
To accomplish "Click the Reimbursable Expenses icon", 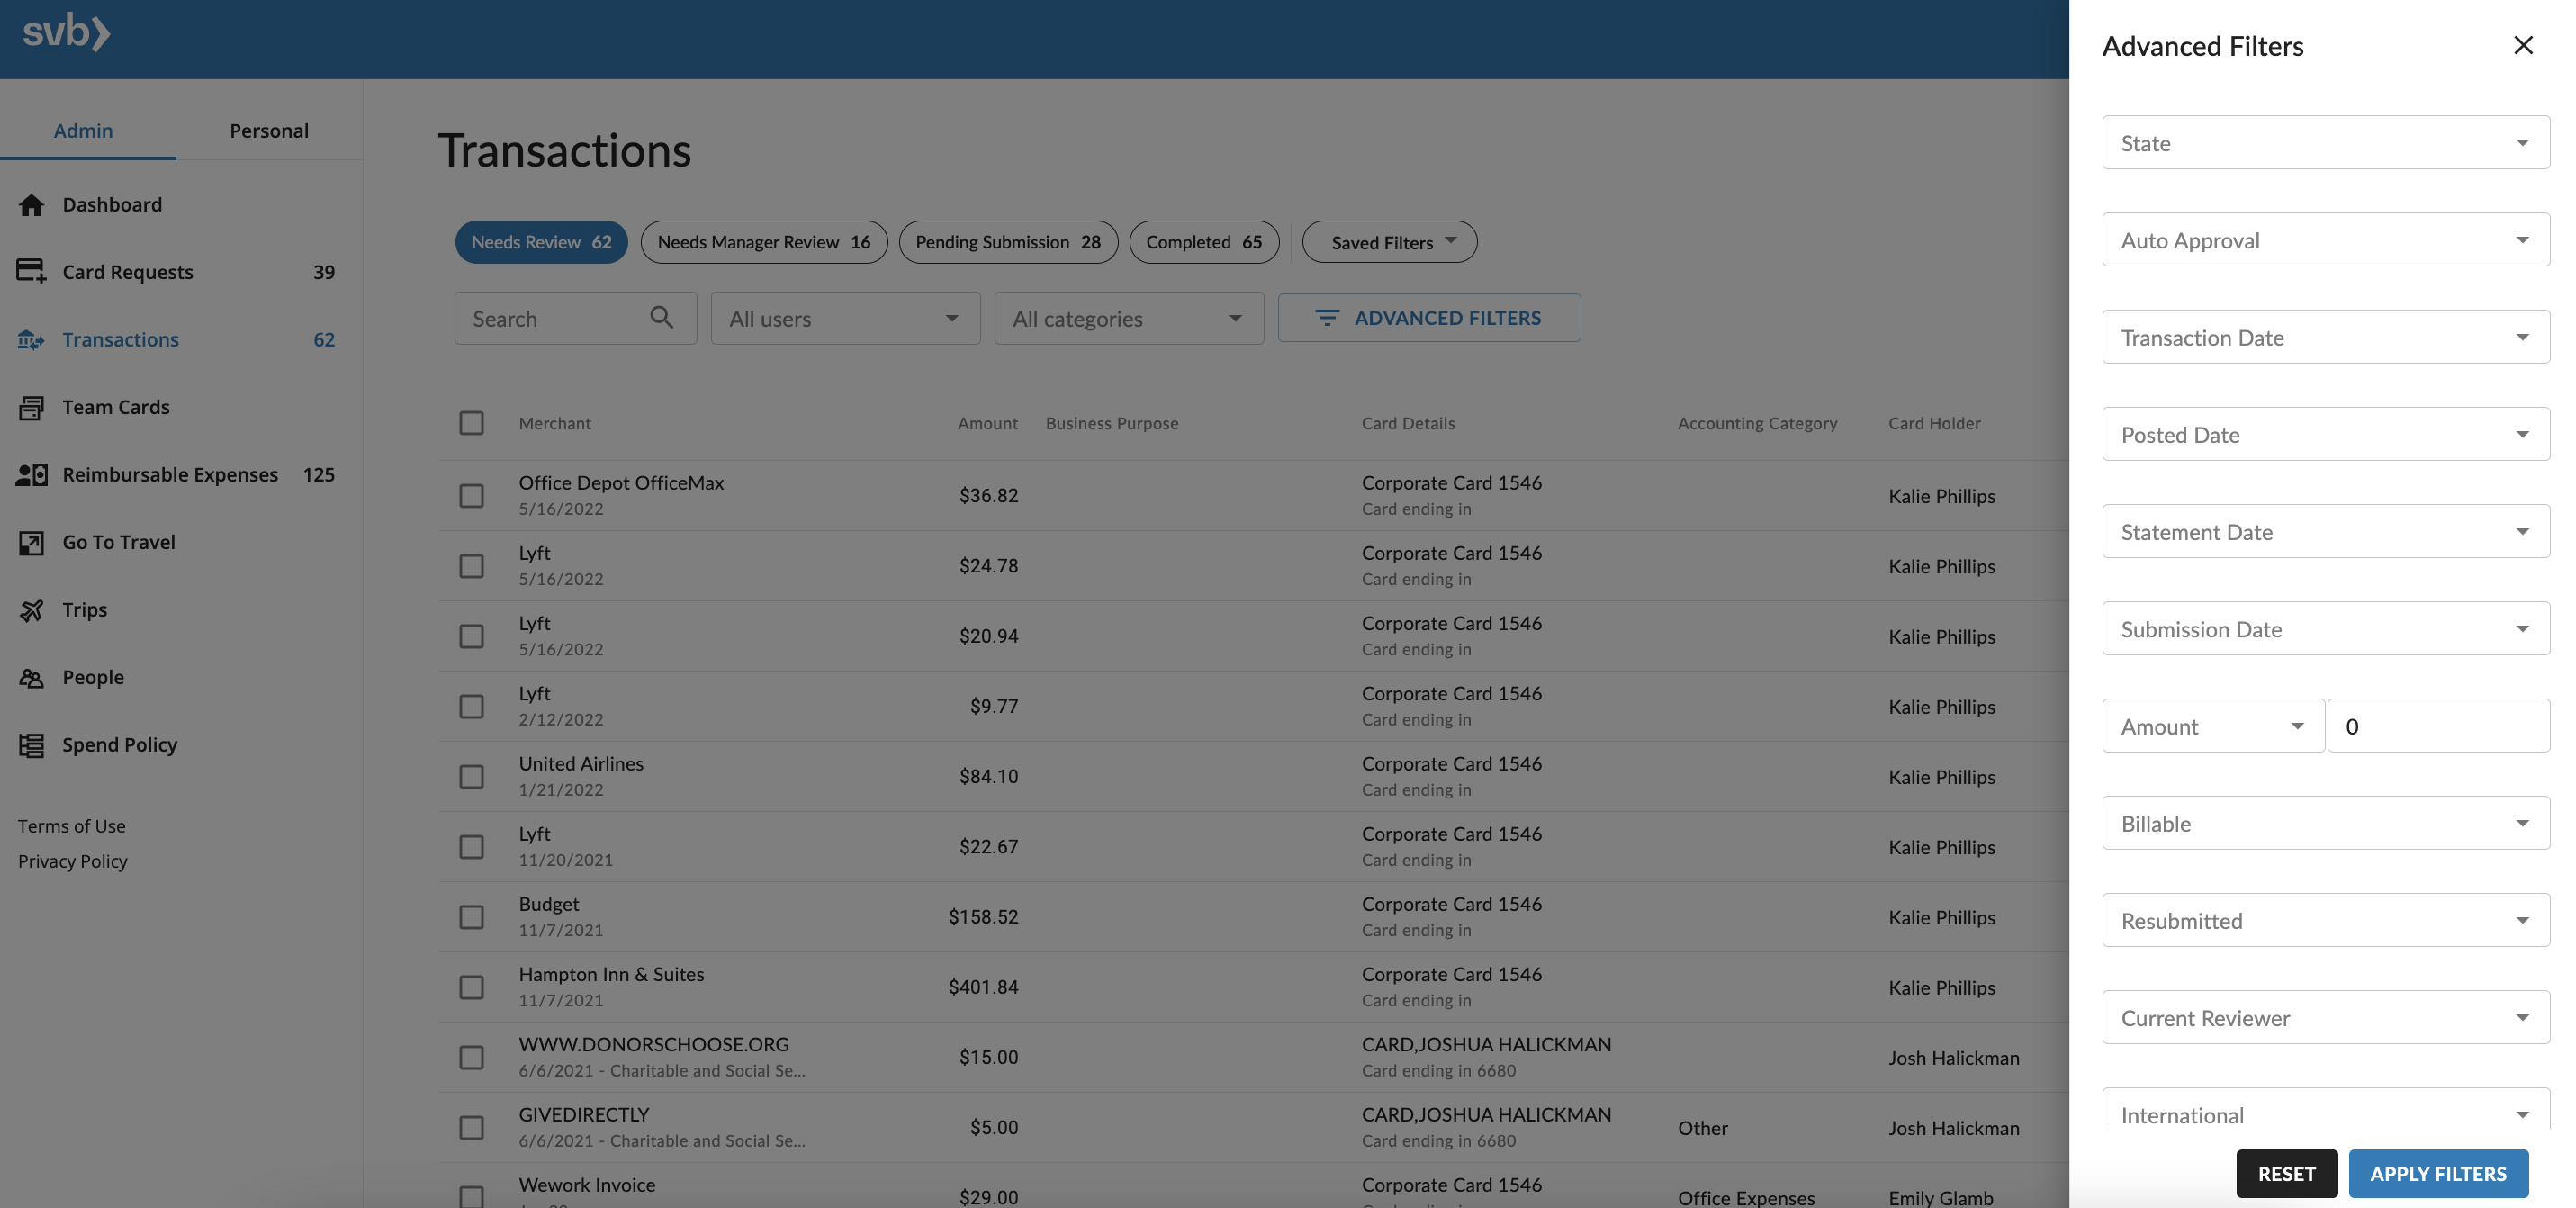I will (31, 475).
